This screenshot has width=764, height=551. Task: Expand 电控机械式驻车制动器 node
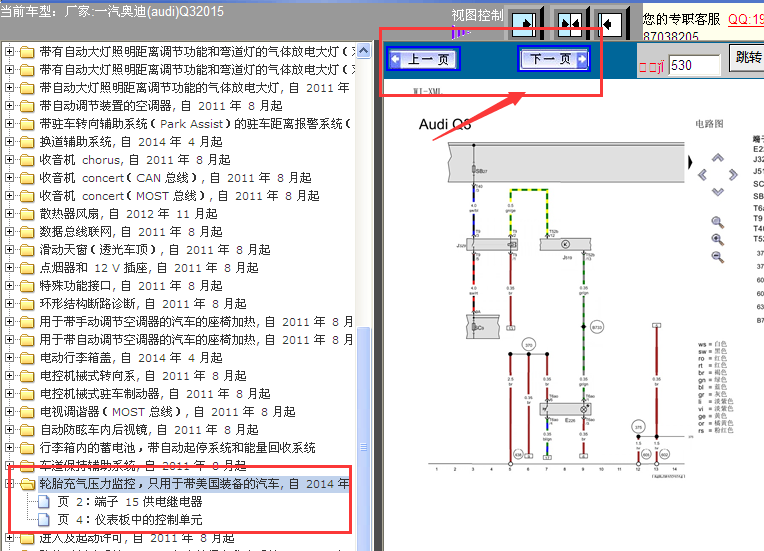pyautogui.click(x=9, y=394)
